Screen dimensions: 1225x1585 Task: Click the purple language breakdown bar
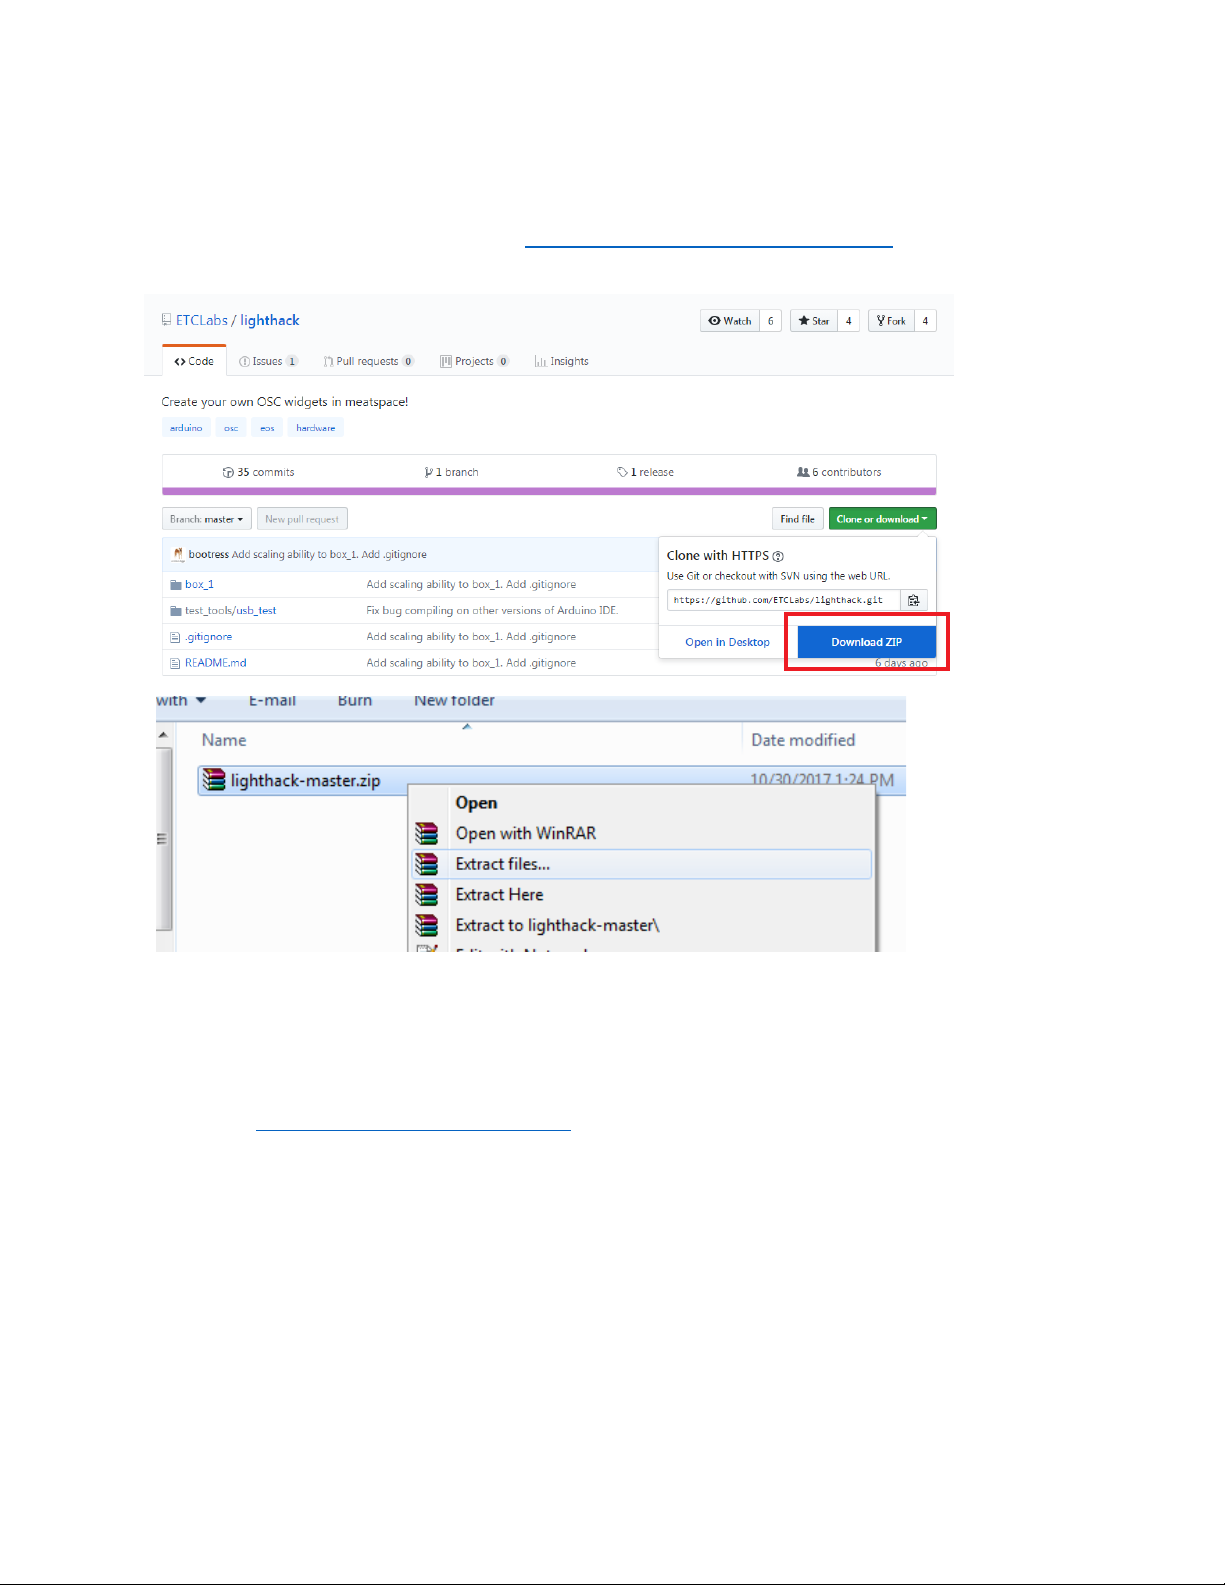pyautogui.click(x=549, y=491)
